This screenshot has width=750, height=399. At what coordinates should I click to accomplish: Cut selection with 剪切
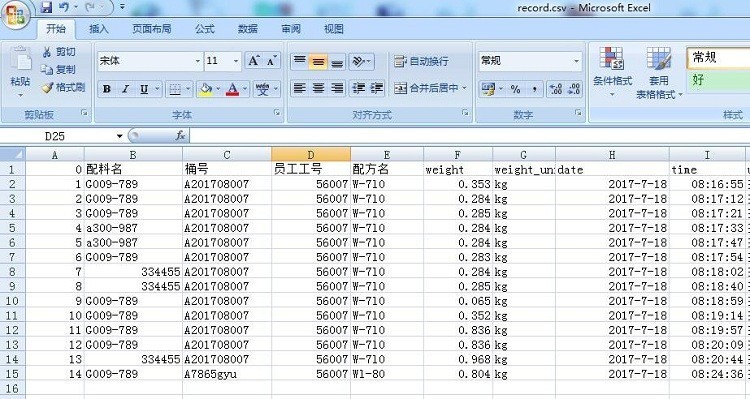(59, 52)
